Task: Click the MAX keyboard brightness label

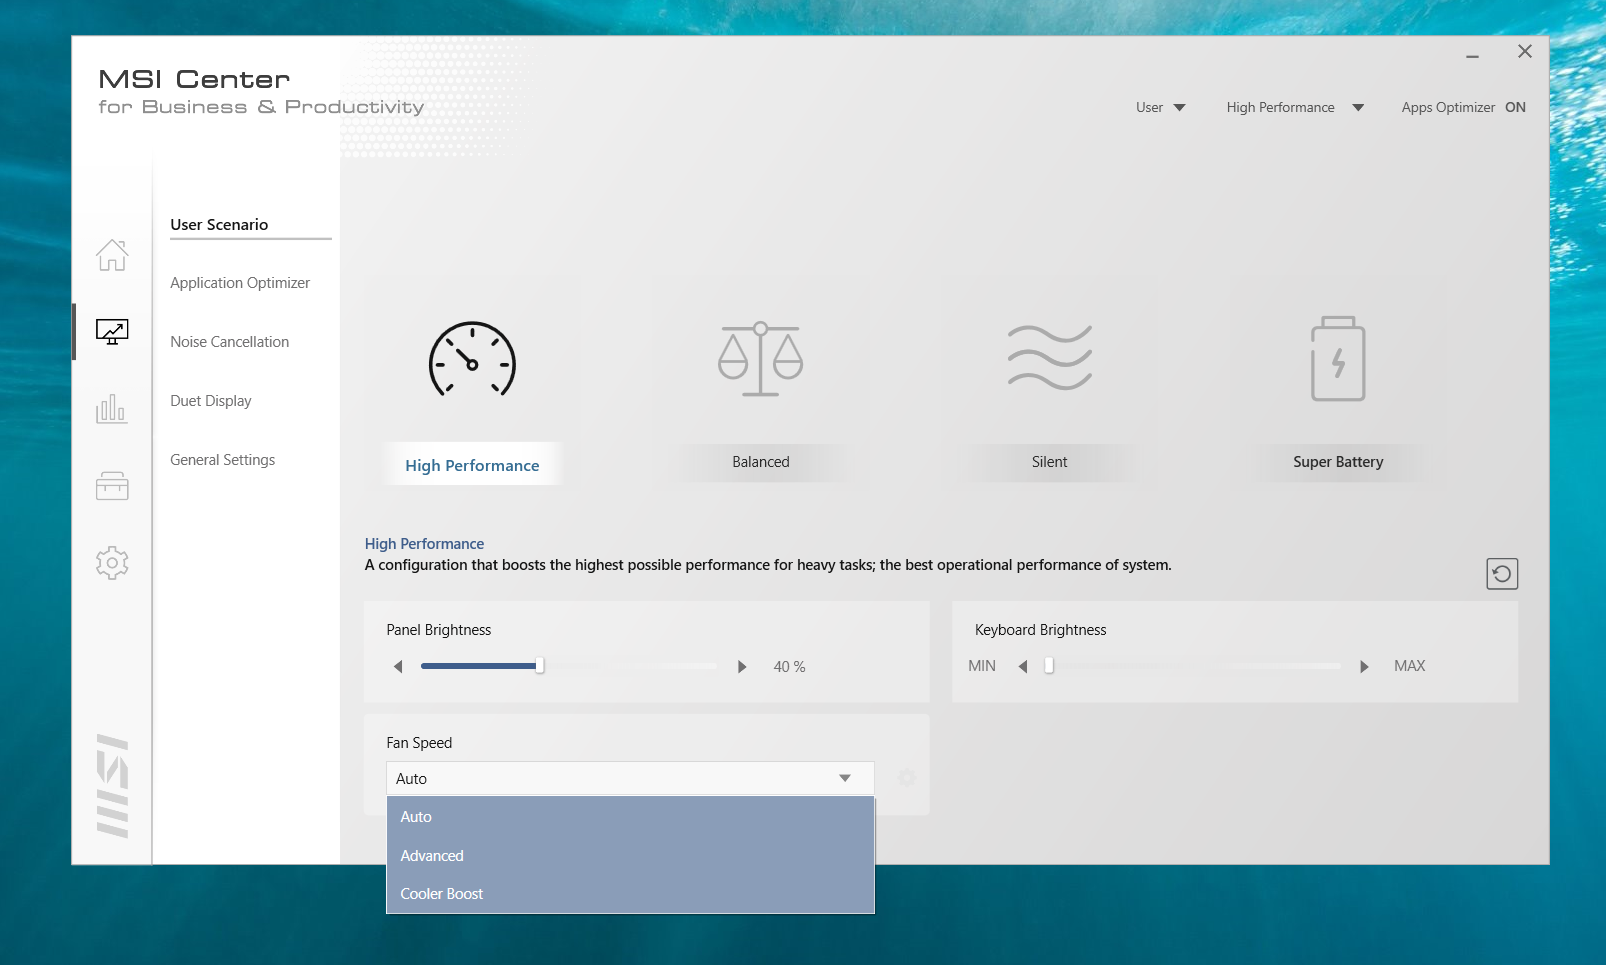Action: (x=1410, y=666)
